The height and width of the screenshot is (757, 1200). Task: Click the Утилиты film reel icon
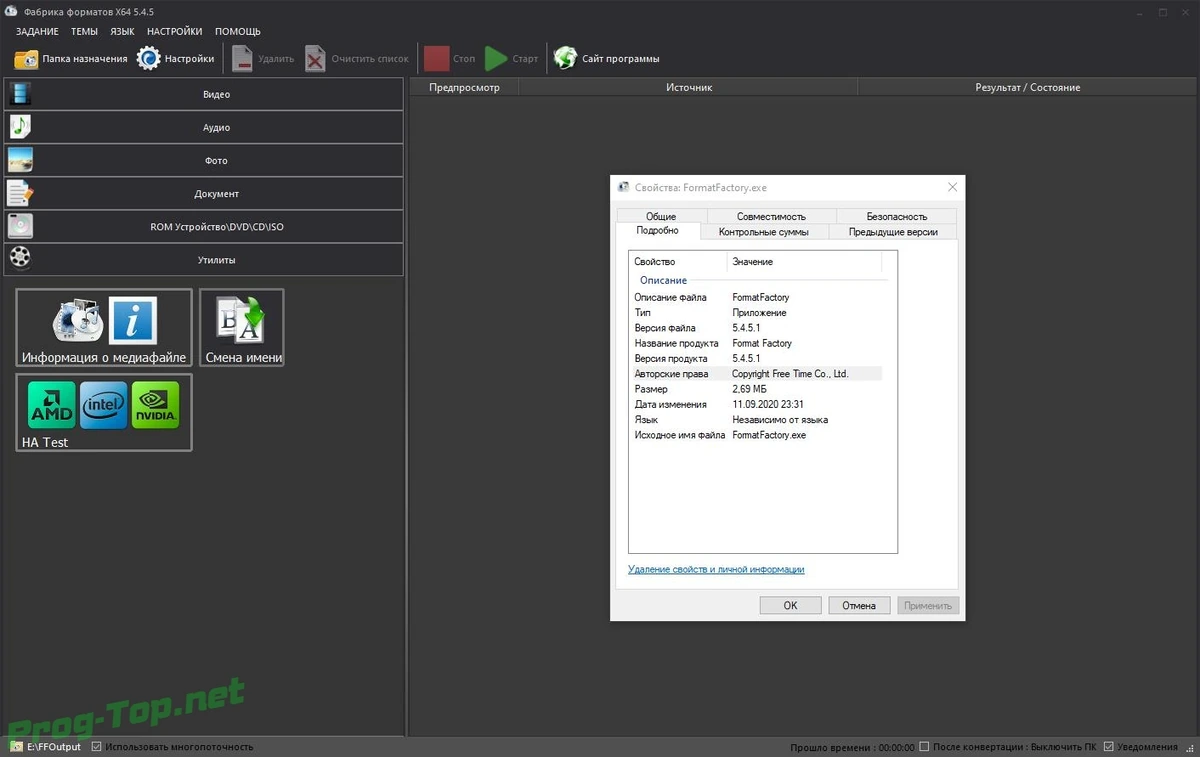click(21, 259)
